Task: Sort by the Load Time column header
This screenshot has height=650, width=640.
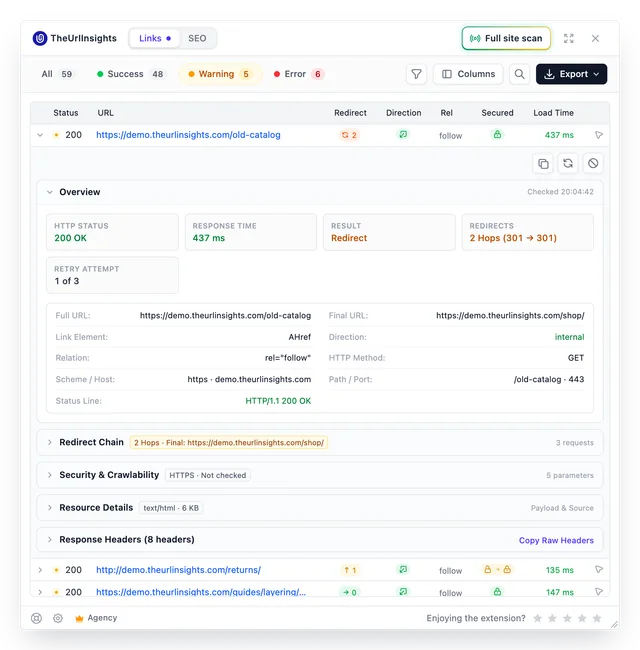Action: [553, 113]
